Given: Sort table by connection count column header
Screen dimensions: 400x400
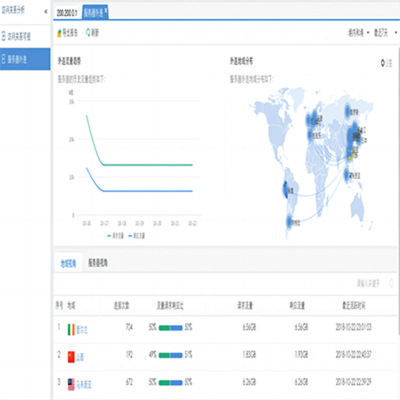Looking at the screenshot, I should pos(121,305).
